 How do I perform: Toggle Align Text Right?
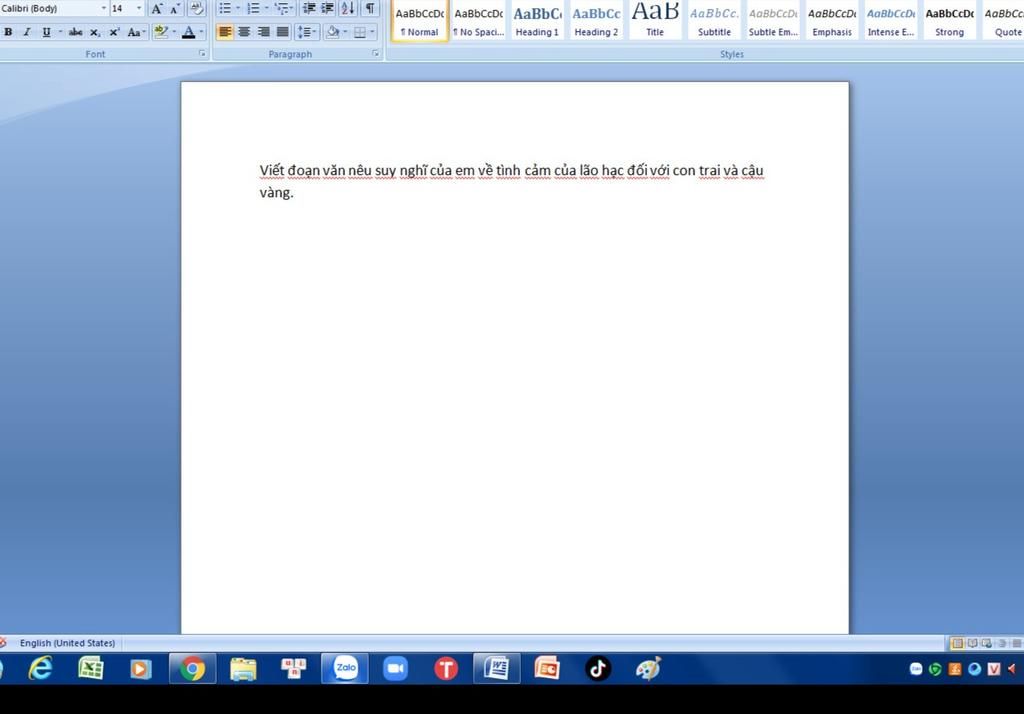pos(263,31)
